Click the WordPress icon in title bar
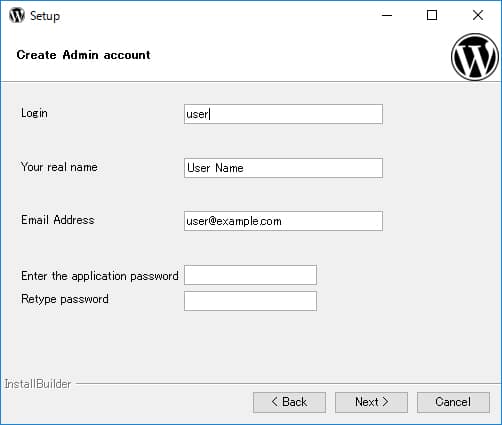This screenshot has width=502, height=425. (x=17, y=15)
